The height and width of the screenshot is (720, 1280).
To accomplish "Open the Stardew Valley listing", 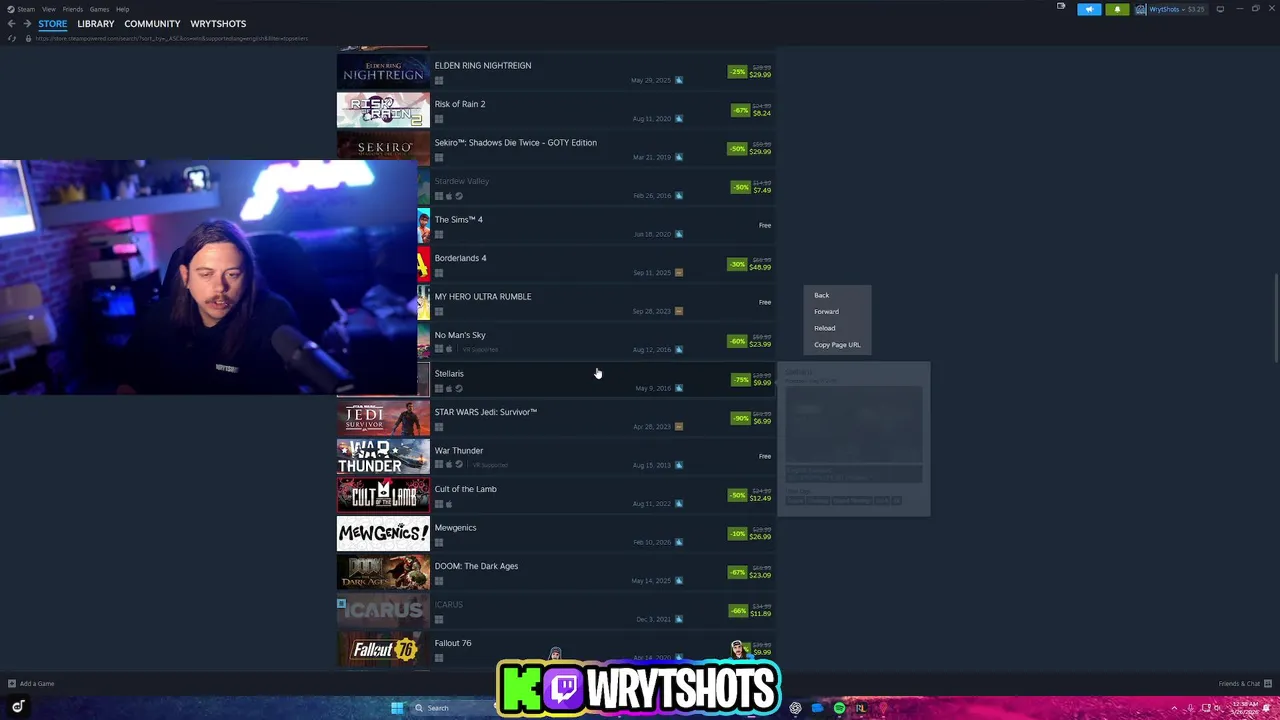I will [x=596, y=188].
